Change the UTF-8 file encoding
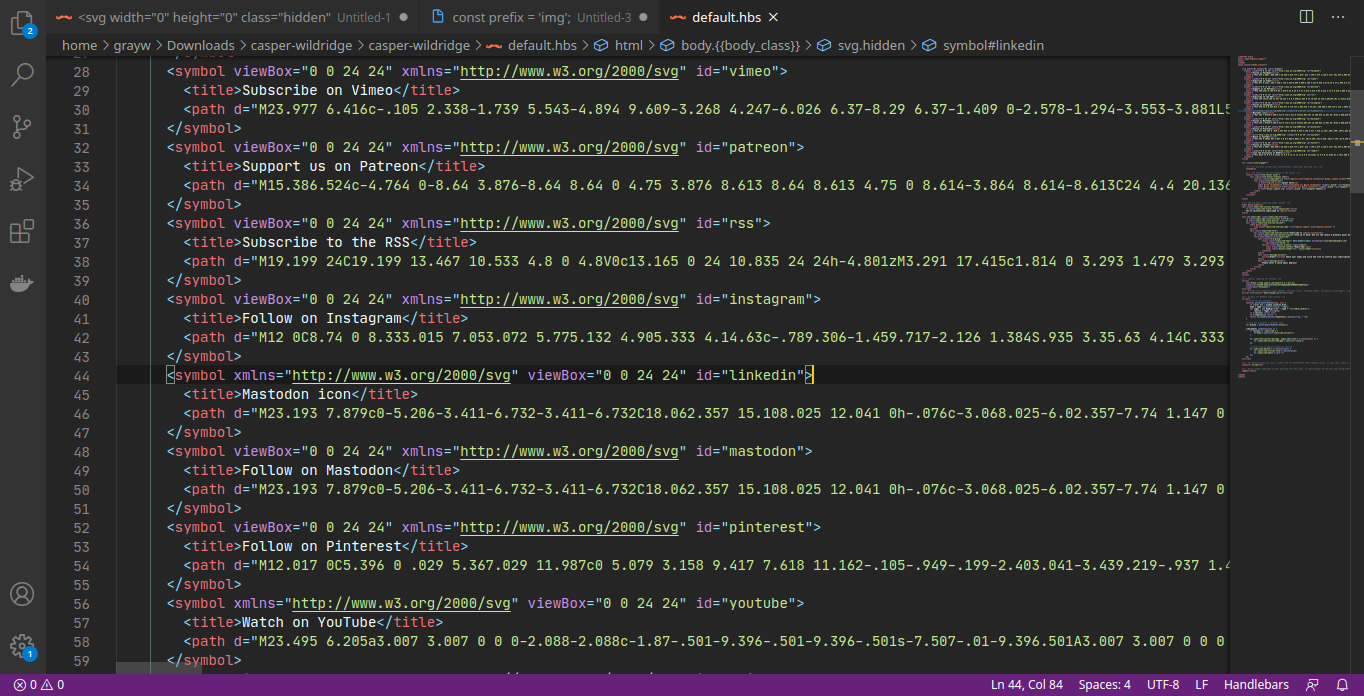Viewport: 1364px width, 696px height. (1163, 685)
